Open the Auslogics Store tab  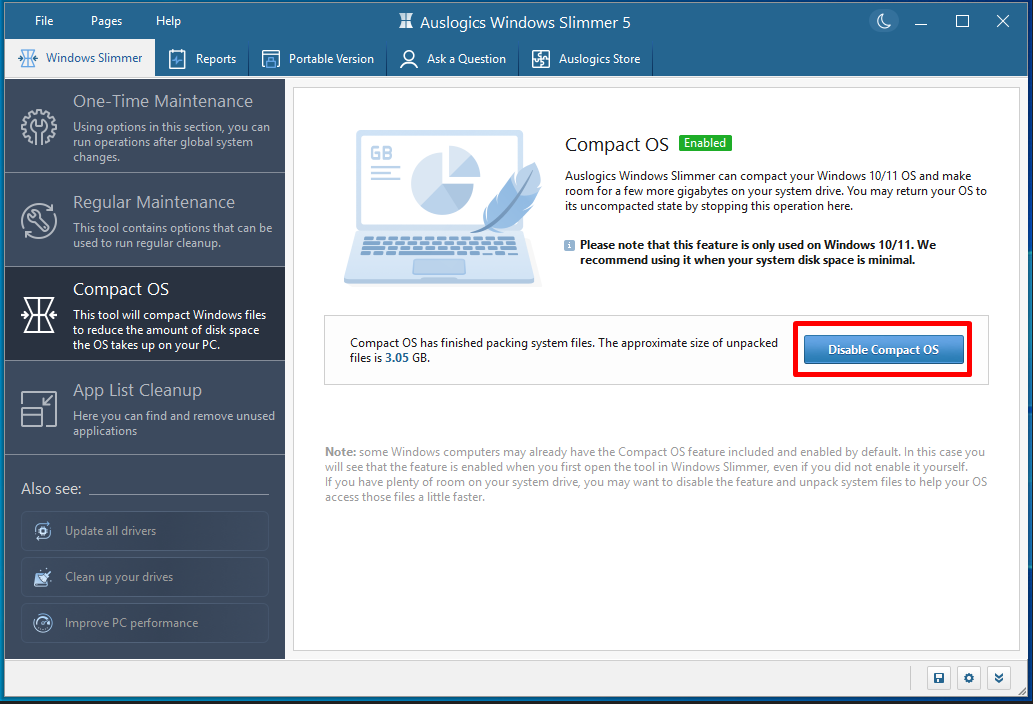[586, 59]
